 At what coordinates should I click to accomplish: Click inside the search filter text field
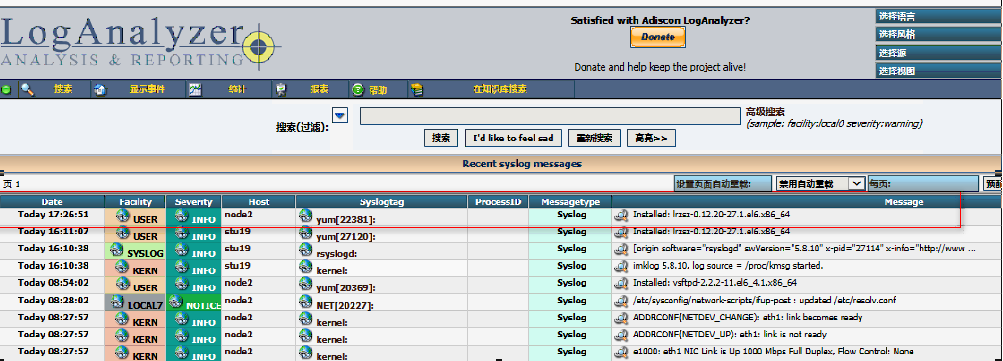(x=550, y=116)
